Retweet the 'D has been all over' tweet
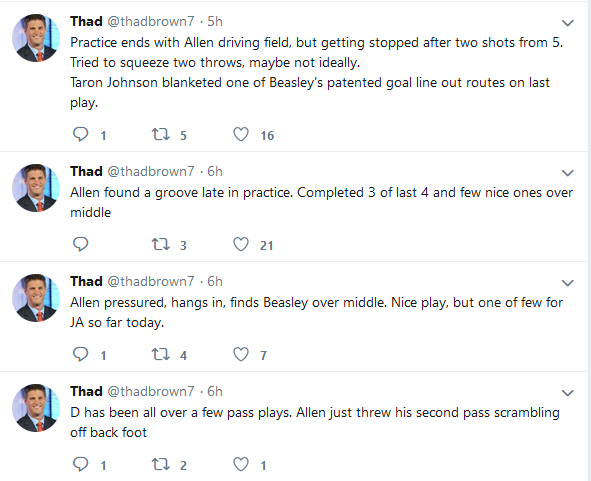 (161, 464)
